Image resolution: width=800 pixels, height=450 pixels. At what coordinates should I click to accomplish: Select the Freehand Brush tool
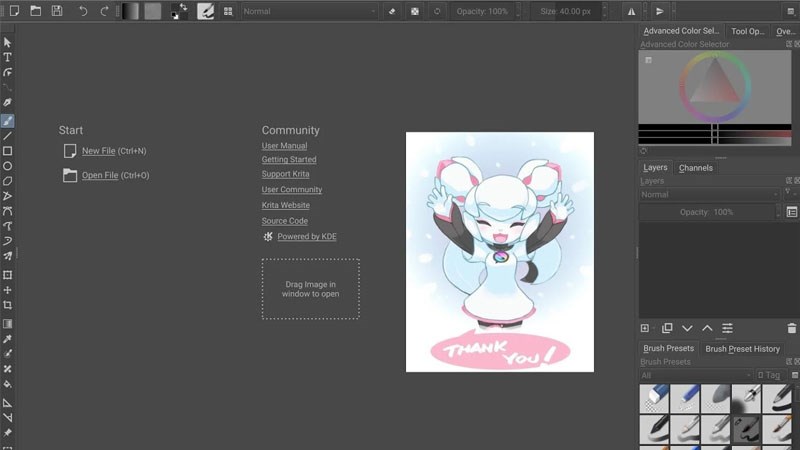pyautogui.click(x=7, y=120)
